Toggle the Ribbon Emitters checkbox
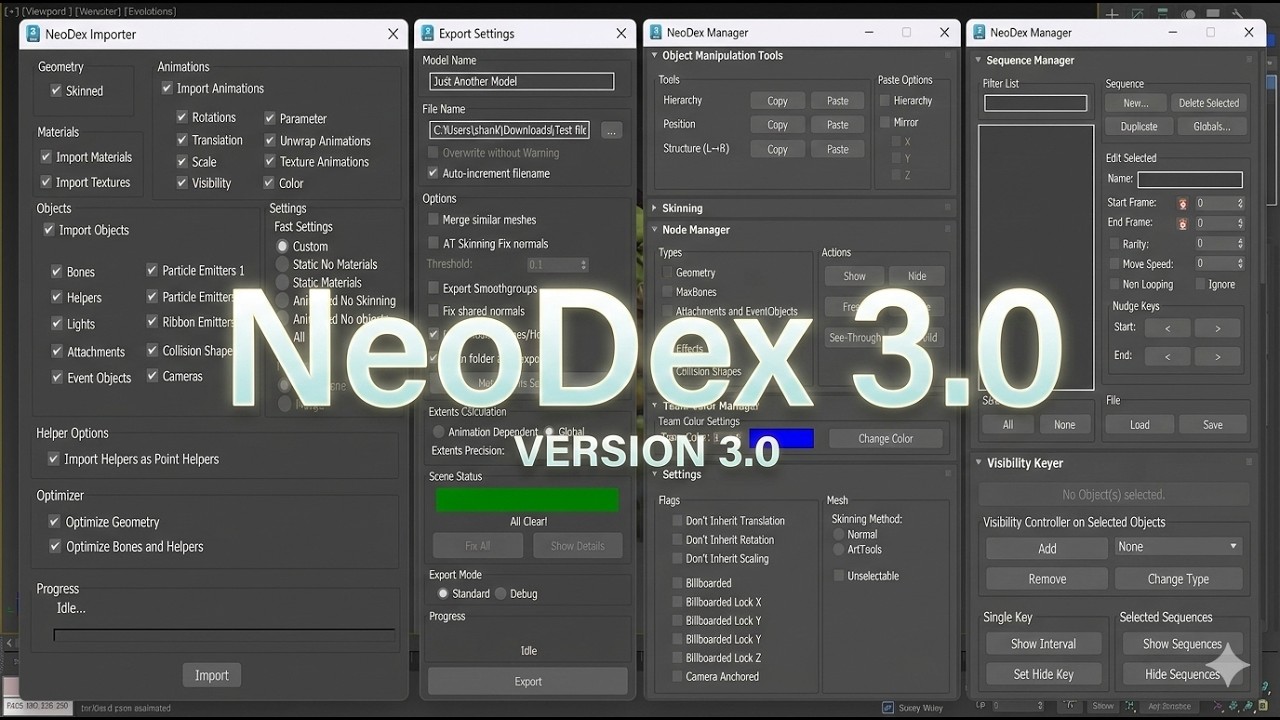Screen dimensions: 1280x720 coord(152,322)
